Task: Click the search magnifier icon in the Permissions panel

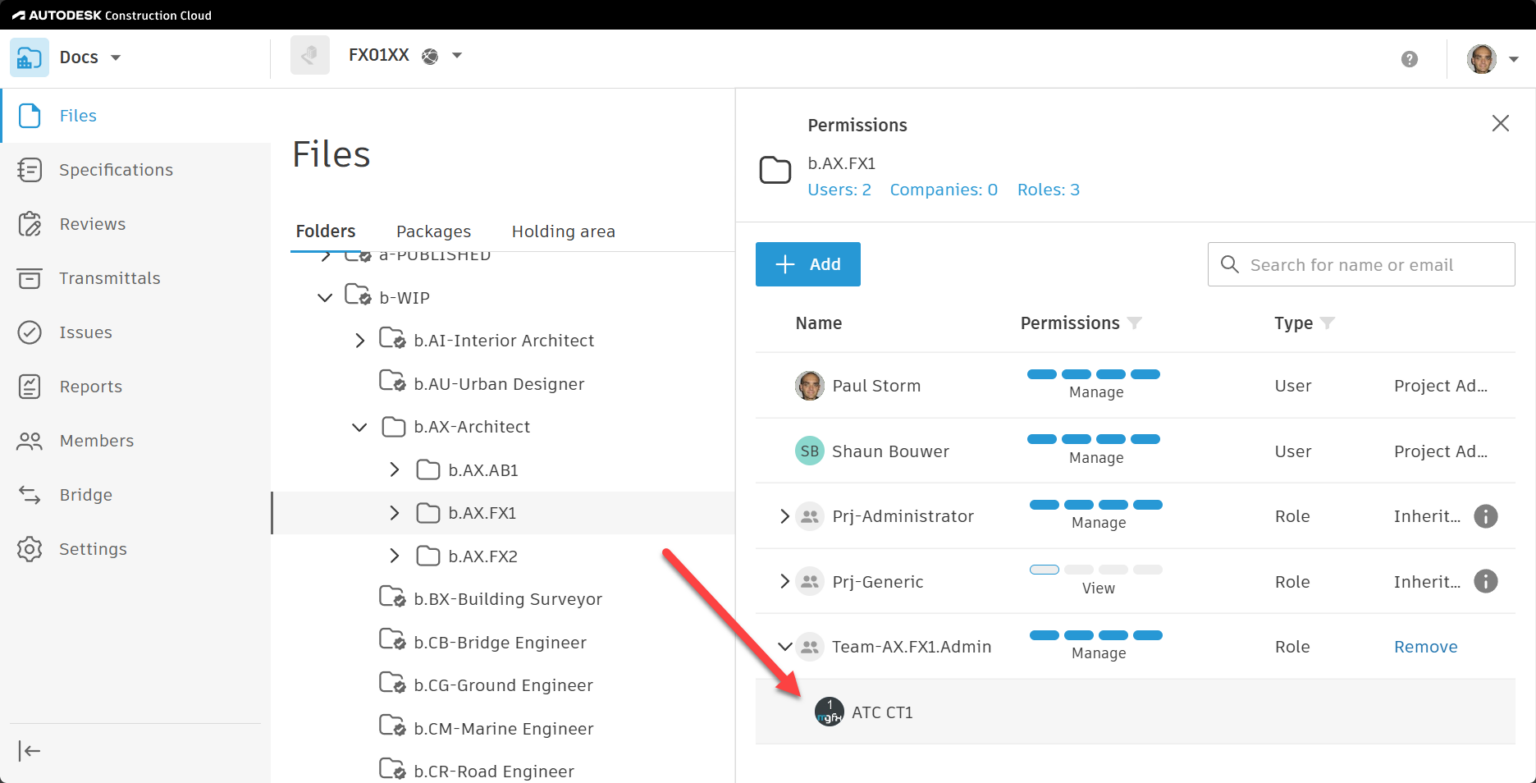Action: [x=1229, y=265]
